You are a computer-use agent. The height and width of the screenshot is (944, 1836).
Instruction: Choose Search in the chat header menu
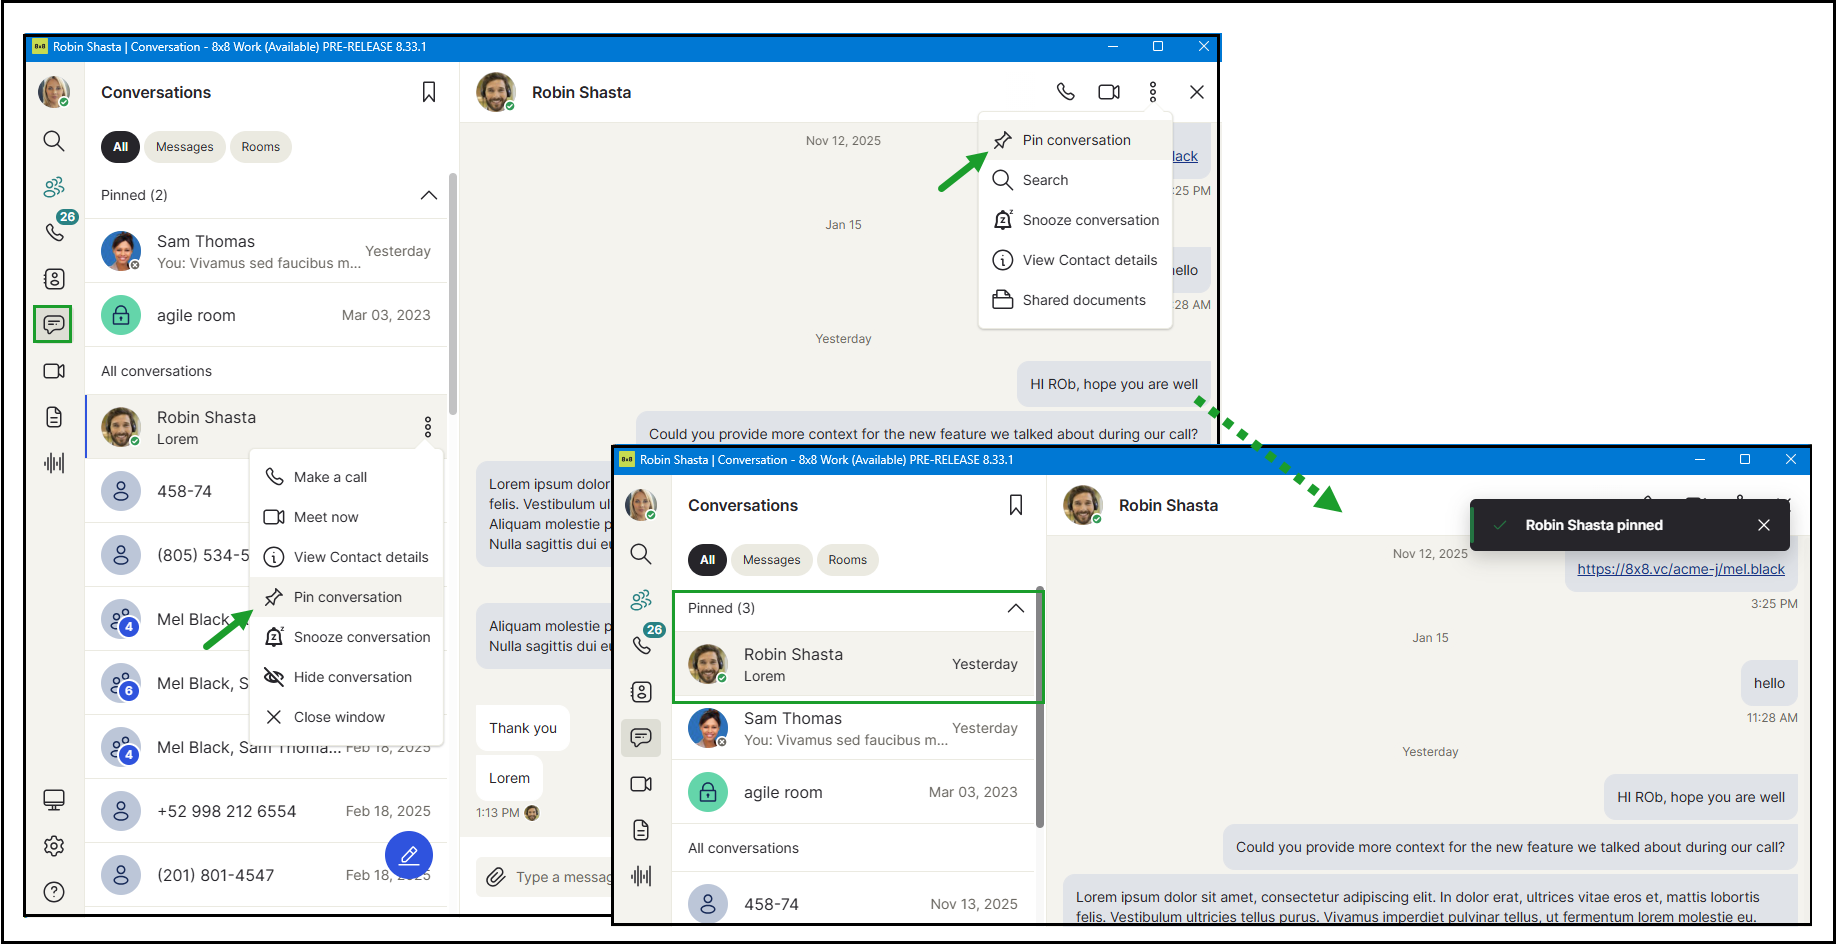(1075, 180)
